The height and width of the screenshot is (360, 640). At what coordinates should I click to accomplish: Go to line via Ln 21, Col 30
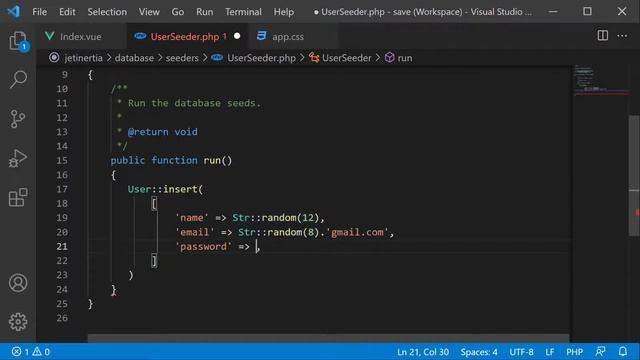click(x=423, y=351)
